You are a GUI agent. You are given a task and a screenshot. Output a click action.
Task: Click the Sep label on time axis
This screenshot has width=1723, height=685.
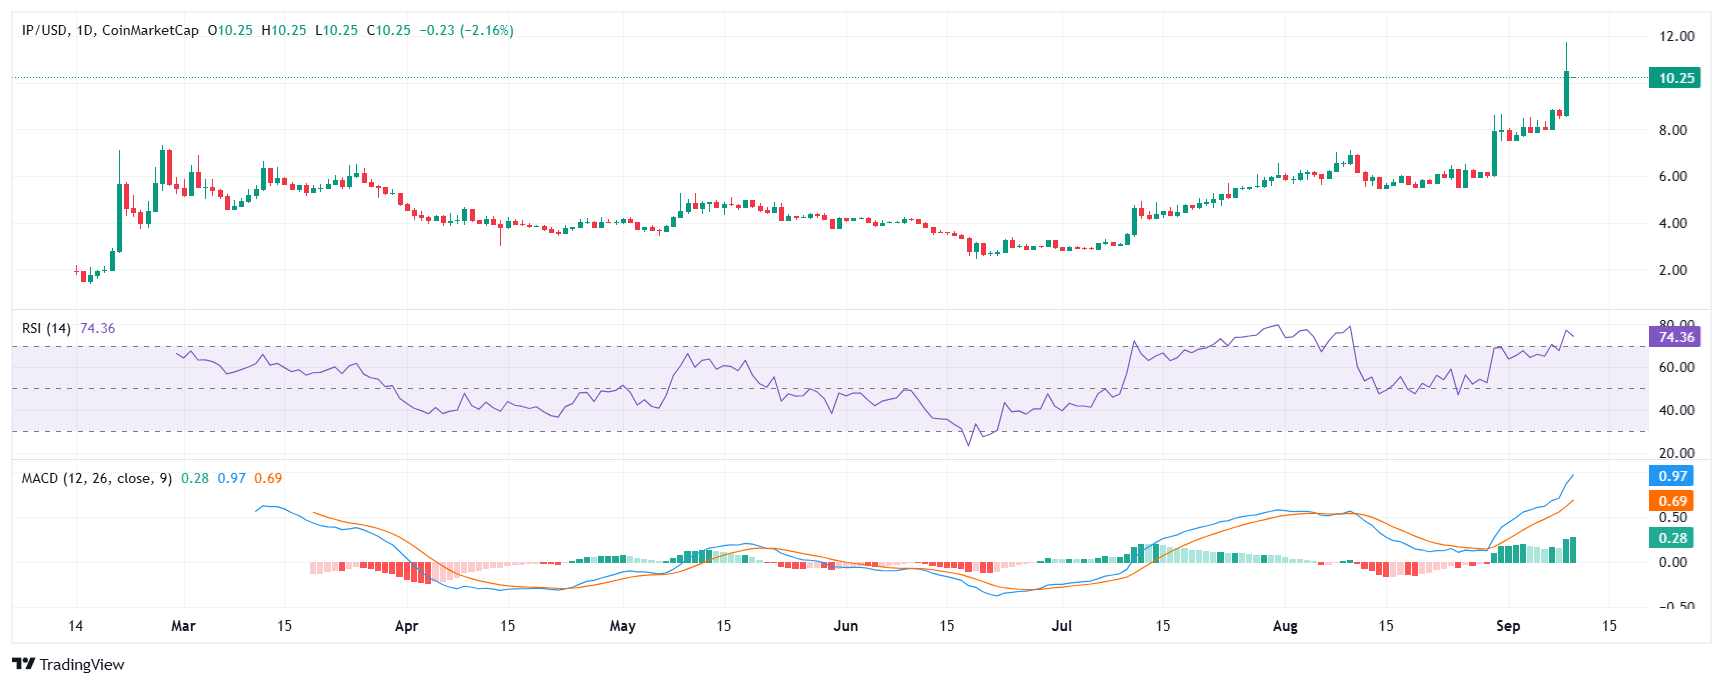1507,626
